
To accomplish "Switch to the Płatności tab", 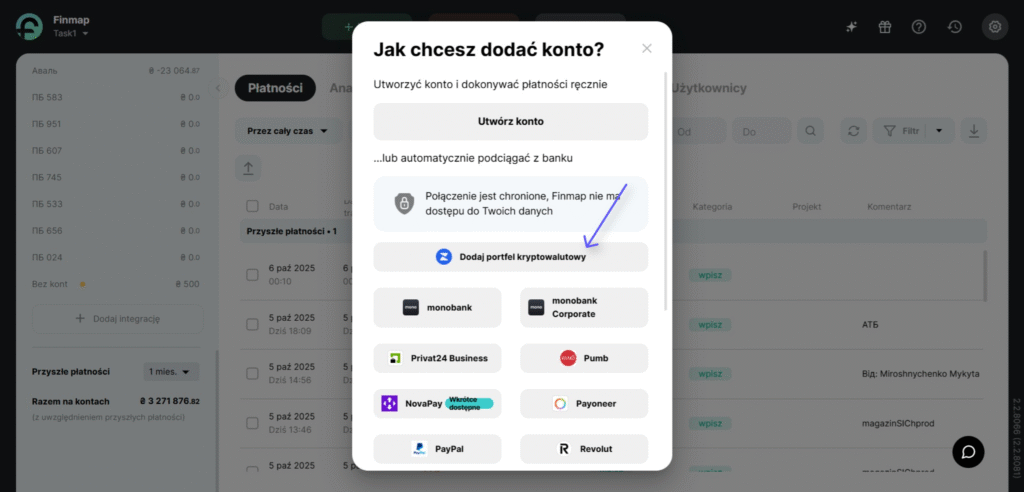I will point(275,88).
